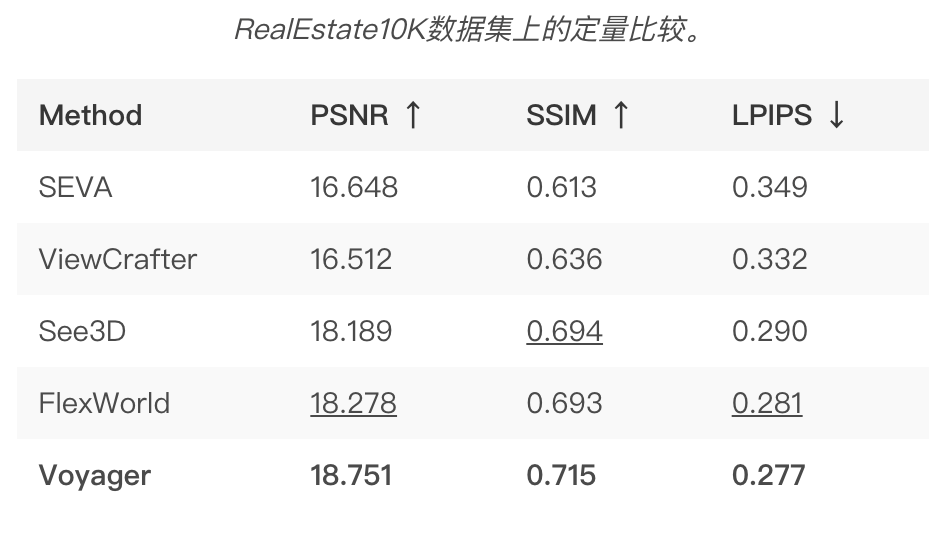Select the bold Voyager row label
Image resolution: width=932 pixels, height=542 pixels.
(x=95, y=476)
